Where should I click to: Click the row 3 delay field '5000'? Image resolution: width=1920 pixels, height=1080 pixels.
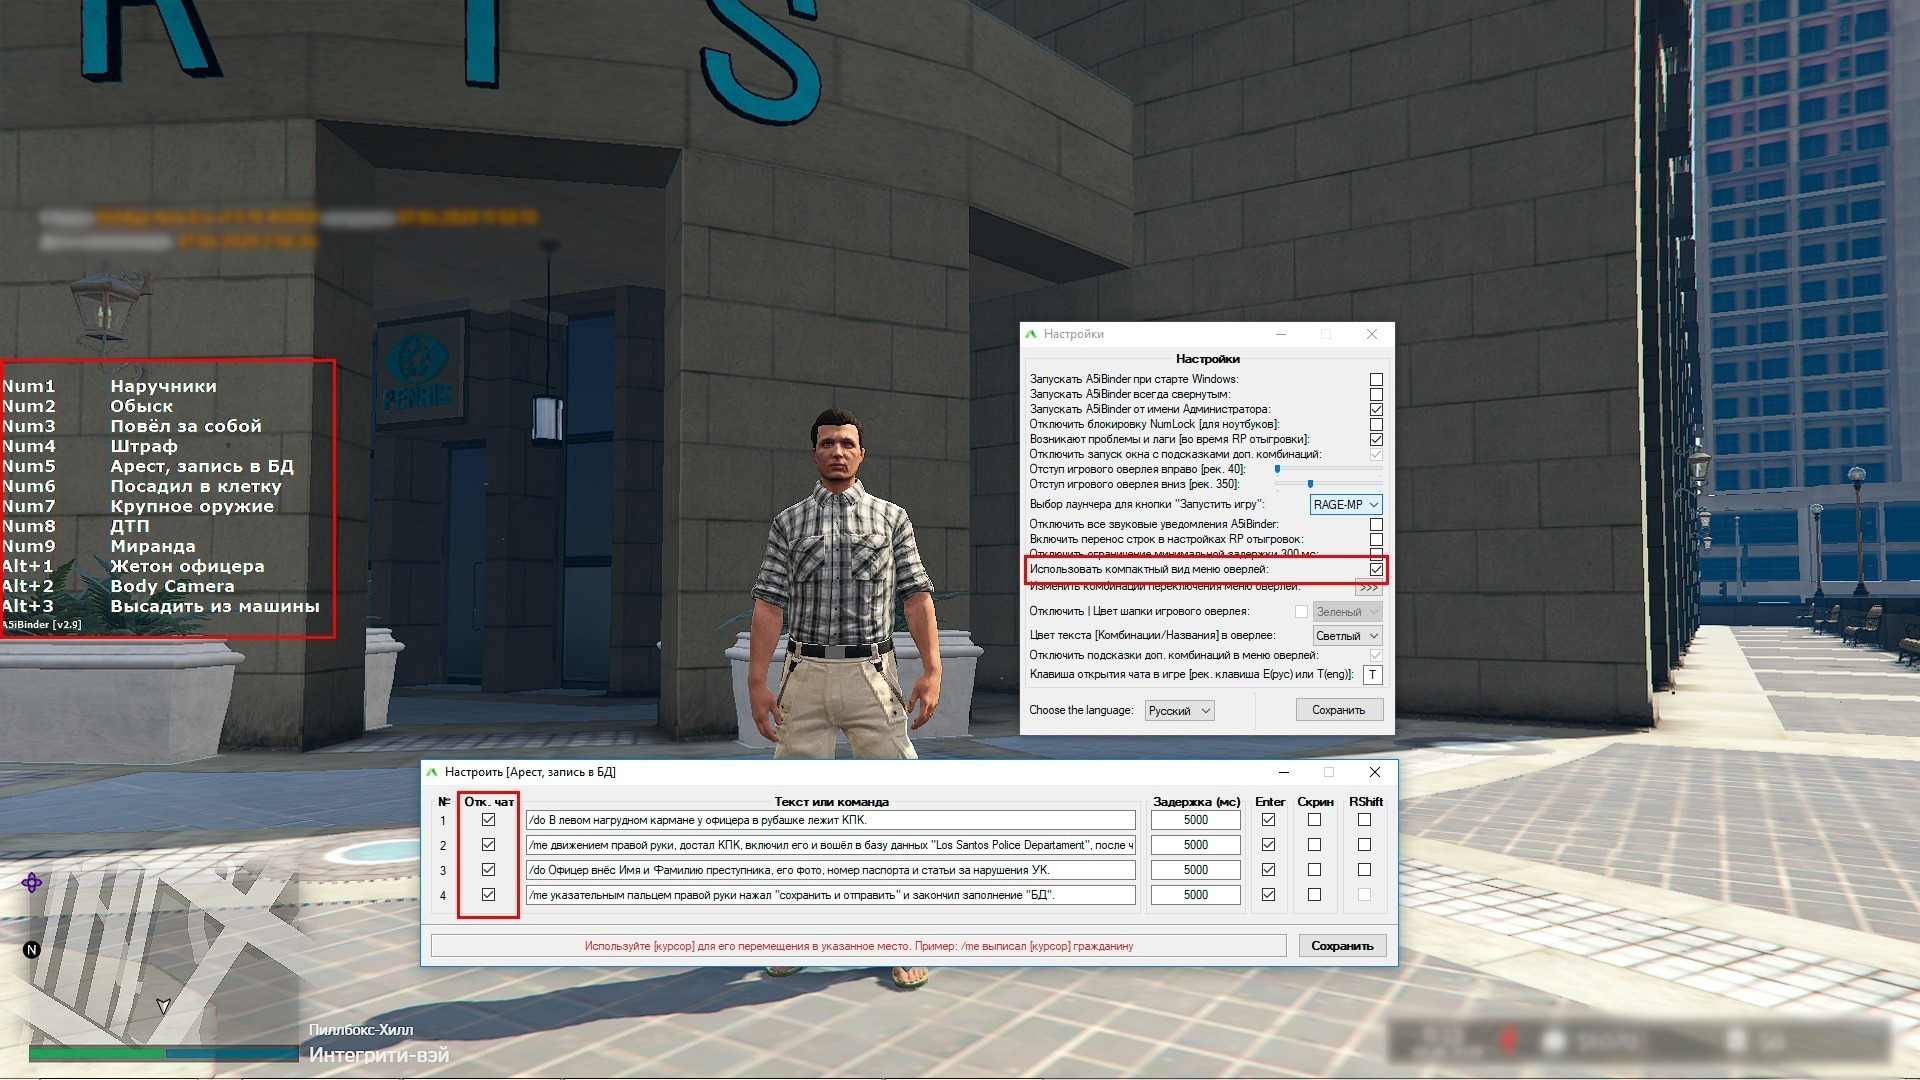(x=1196, y=870)
